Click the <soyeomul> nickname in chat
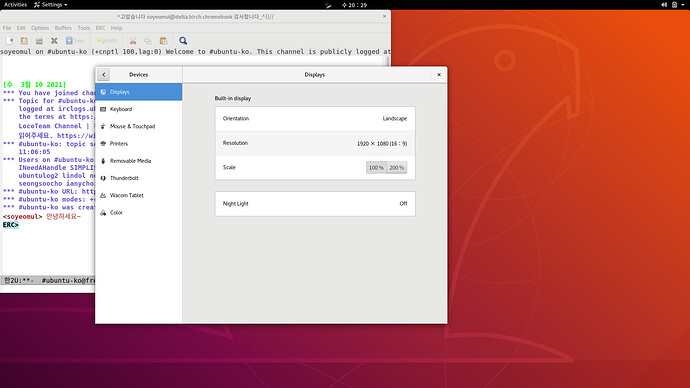The image size is (690, 388). click(x=22, y=216)
